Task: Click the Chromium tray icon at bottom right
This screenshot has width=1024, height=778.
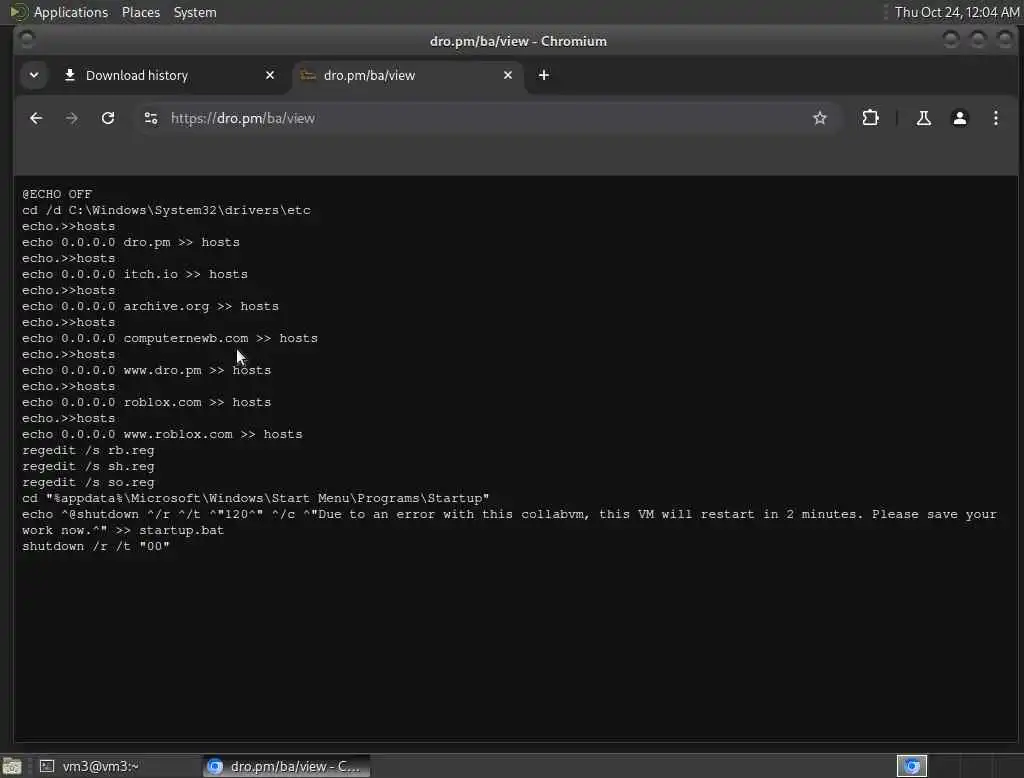Action: (x=912, y=766)
